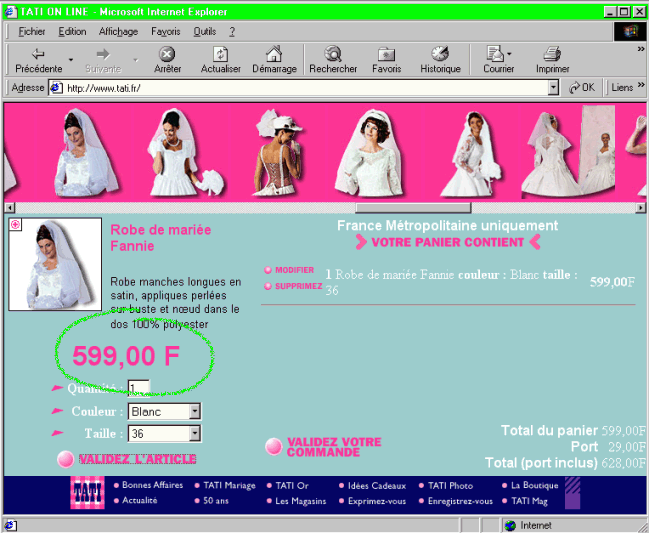Open TATI Or footer link
This screenshot has width=649, height=533.
point(292,485)
